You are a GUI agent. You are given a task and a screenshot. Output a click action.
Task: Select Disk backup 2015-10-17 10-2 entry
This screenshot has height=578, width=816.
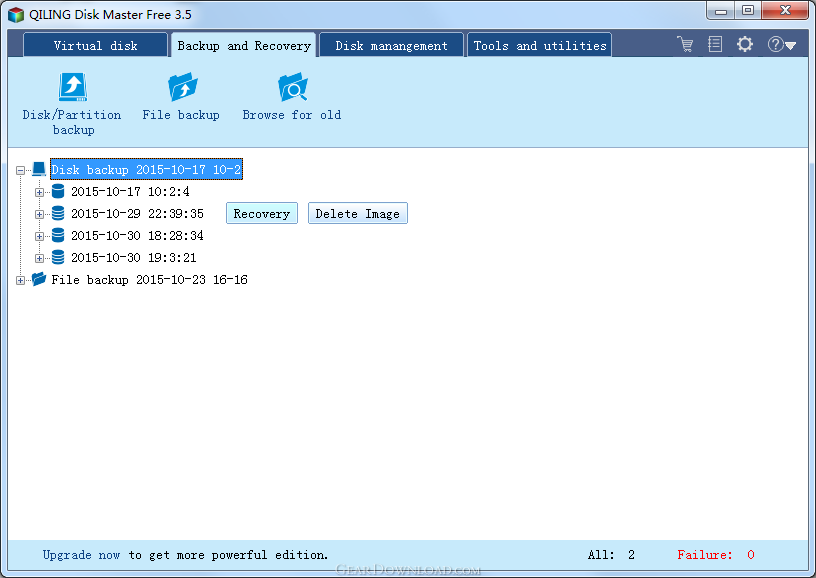click(146, 169)
